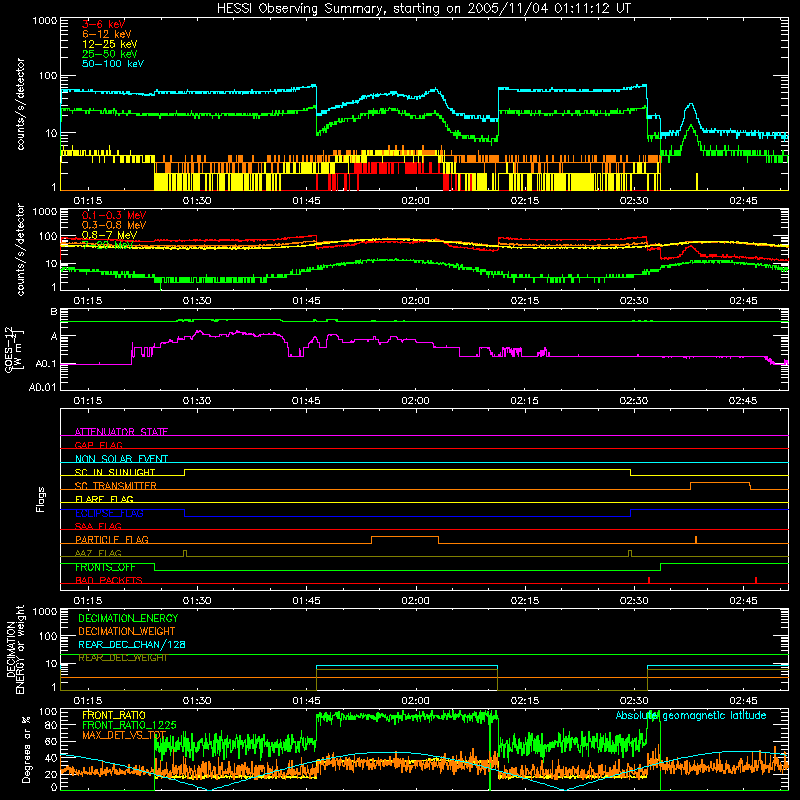
Task: Click the DECIMATION ENERGY or weight axis title
Action: [16, 650]
